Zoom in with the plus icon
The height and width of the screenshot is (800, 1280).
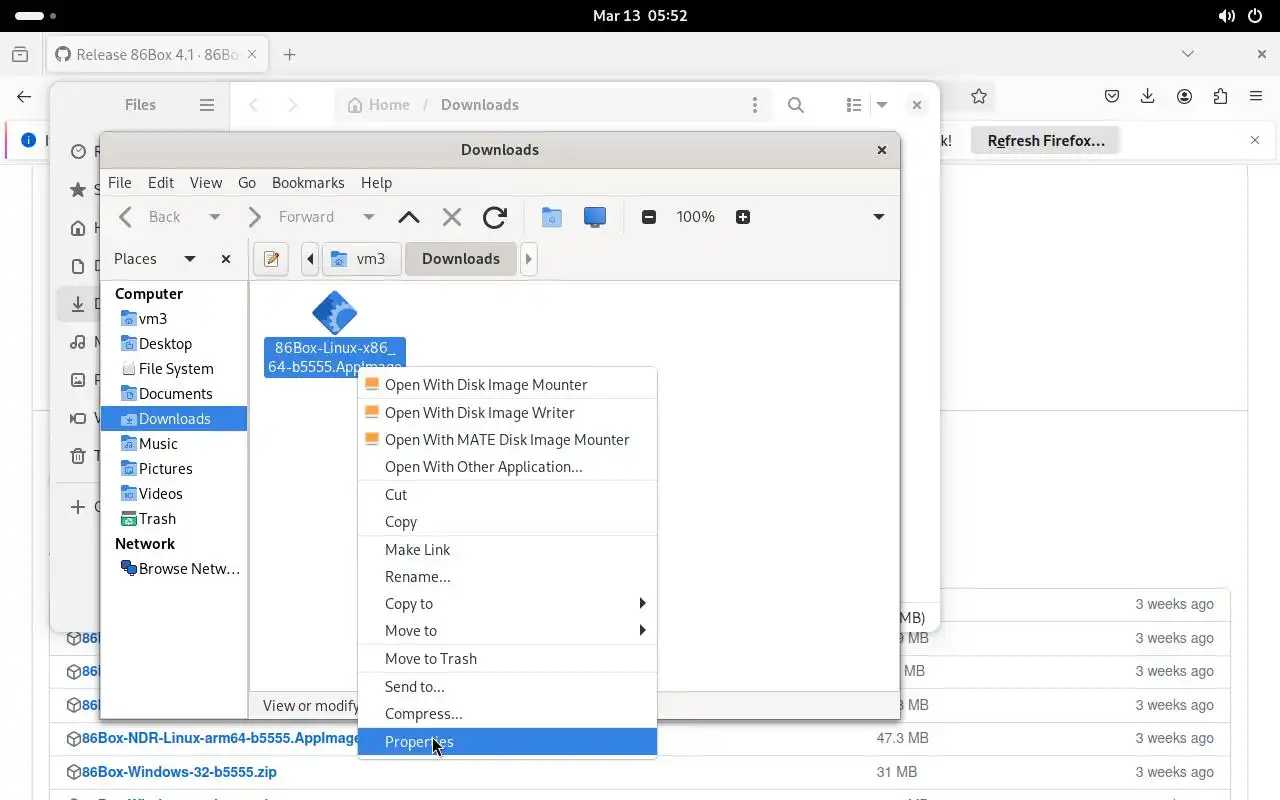(743, 217)
